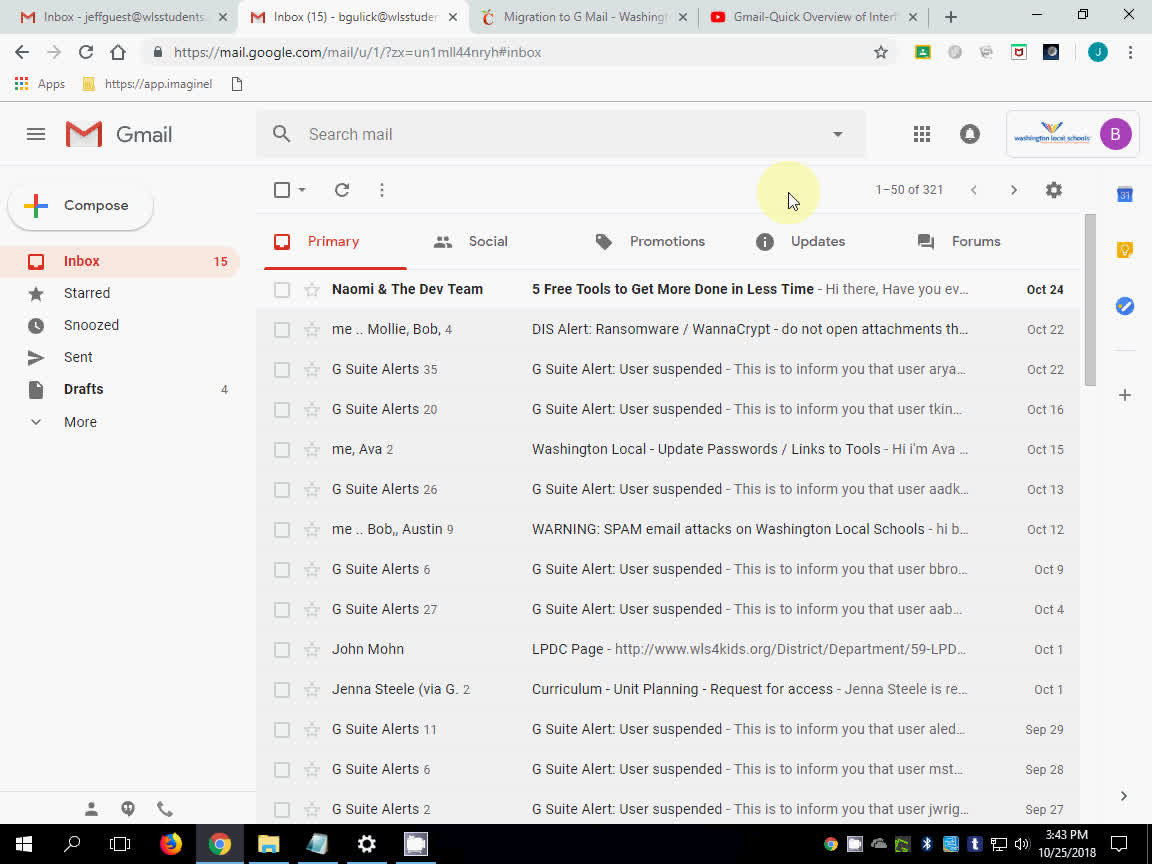Click the Get Add-ons plus icon
The image size is (1152, 864).
pyautogui.click(x=1125, y=395)
